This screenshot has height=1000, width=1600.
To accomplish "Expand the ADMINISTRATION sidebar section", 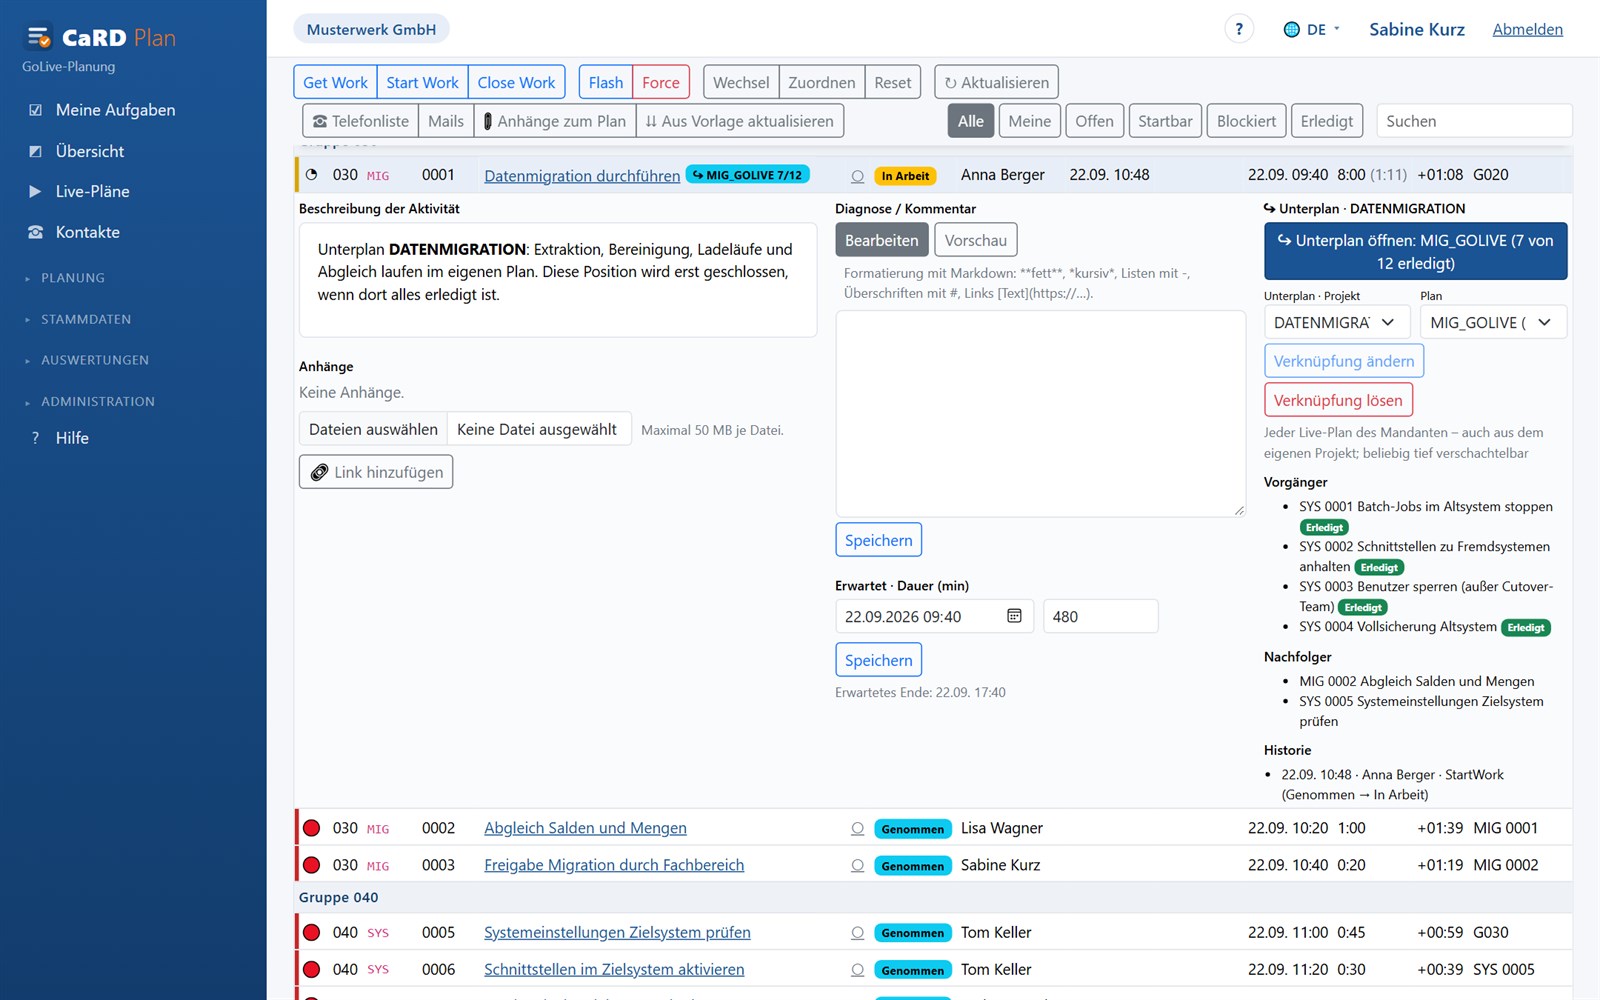I will (98, 401).
